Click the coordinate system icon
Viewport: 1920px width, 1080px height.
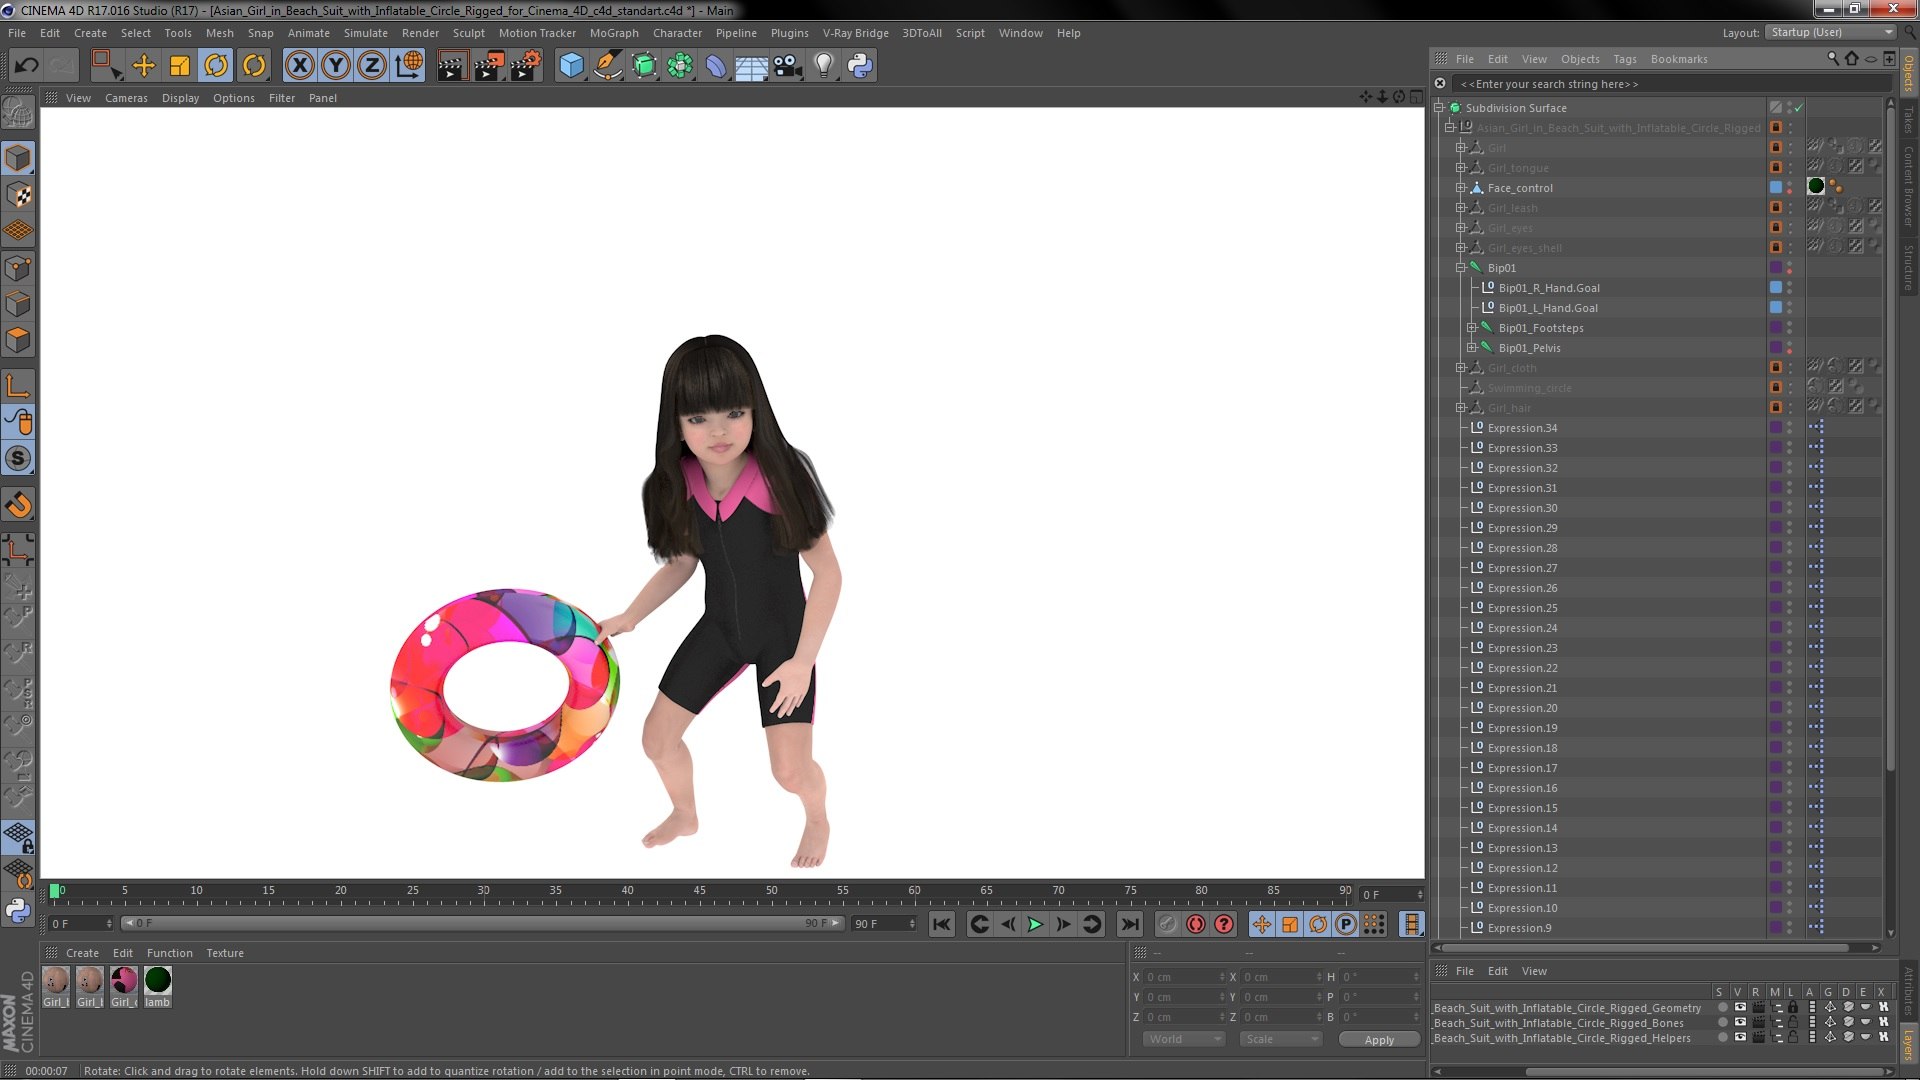tap(409, 66)
